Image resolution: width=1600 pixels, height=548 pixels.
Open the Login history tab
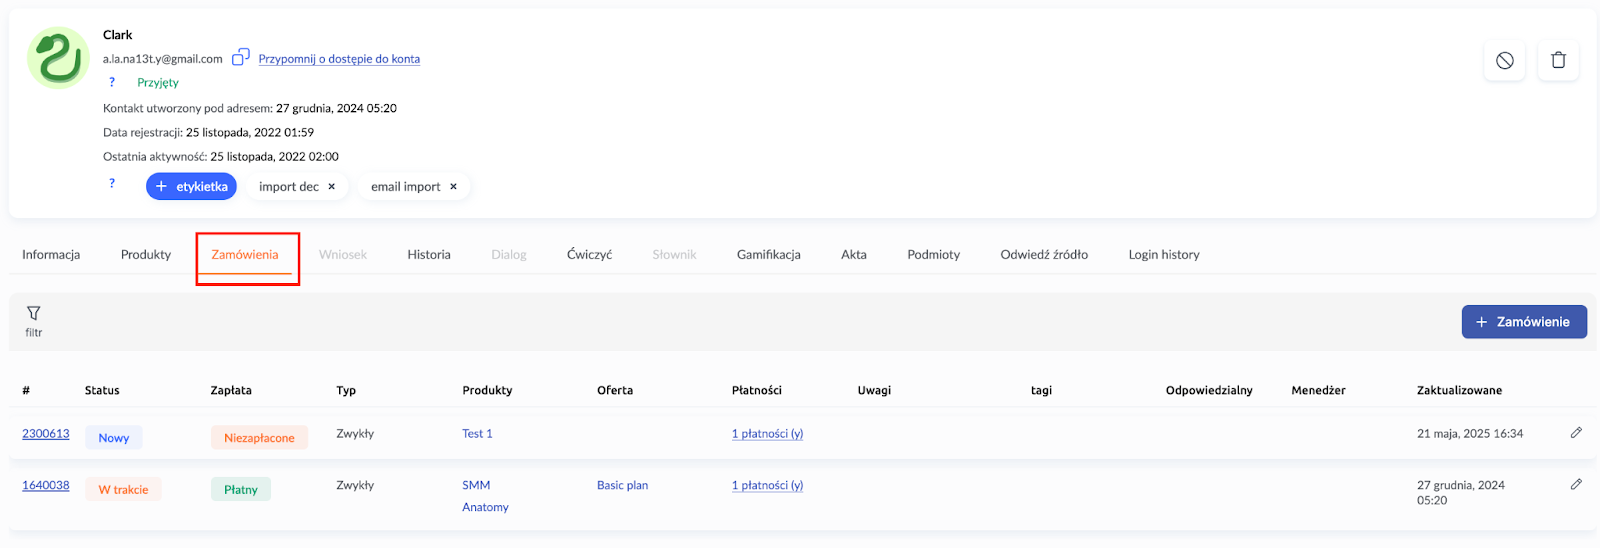point(1164,255)
